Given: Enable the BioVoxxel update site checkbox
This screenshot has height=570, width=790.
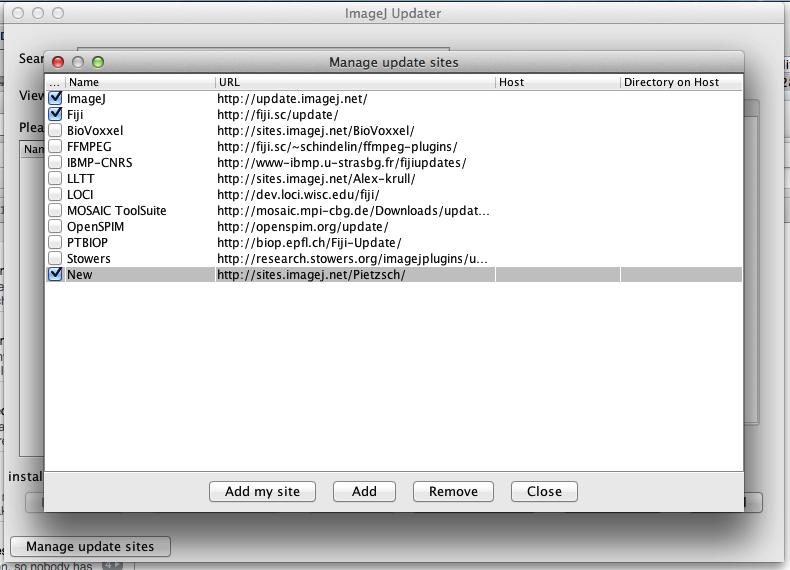Looking at the screenshot, I should tap(55, 130).
